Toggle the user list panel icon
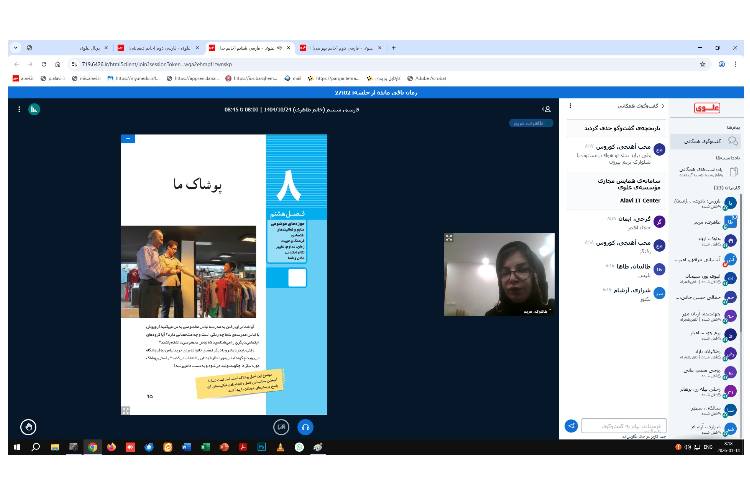 [x=546, y=109]
